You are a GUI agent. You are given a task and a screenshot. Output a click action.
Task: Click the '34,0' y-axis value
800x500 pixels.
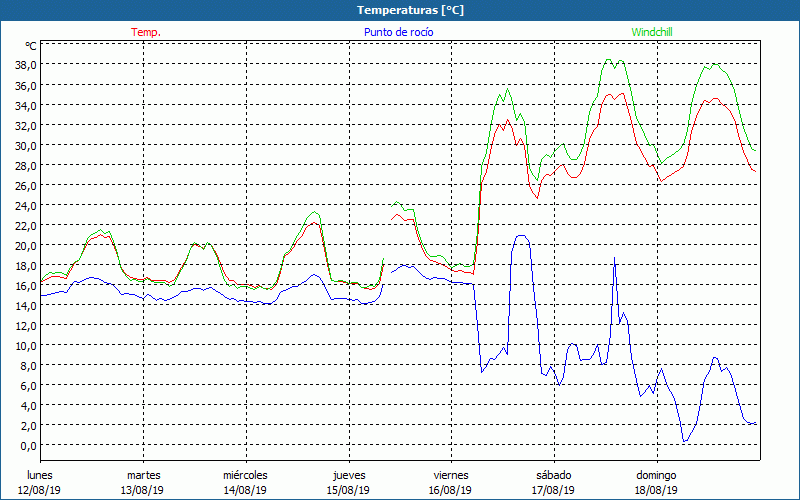pyautogui.click(x=27, y=106)
